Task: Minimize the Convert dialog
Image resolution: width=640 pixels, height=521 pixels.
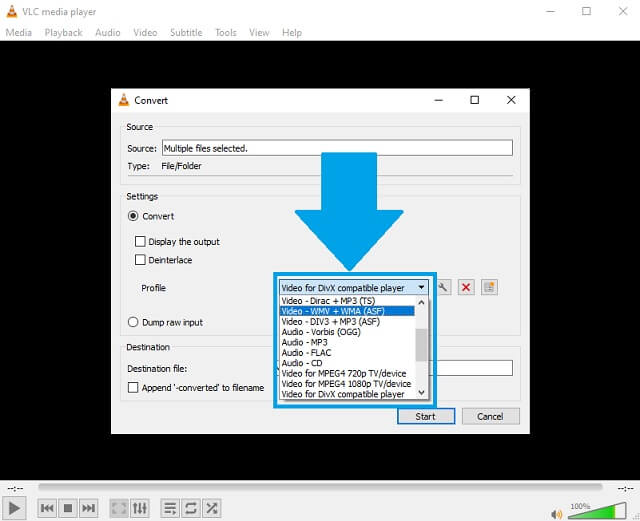Action: point(438,100)
